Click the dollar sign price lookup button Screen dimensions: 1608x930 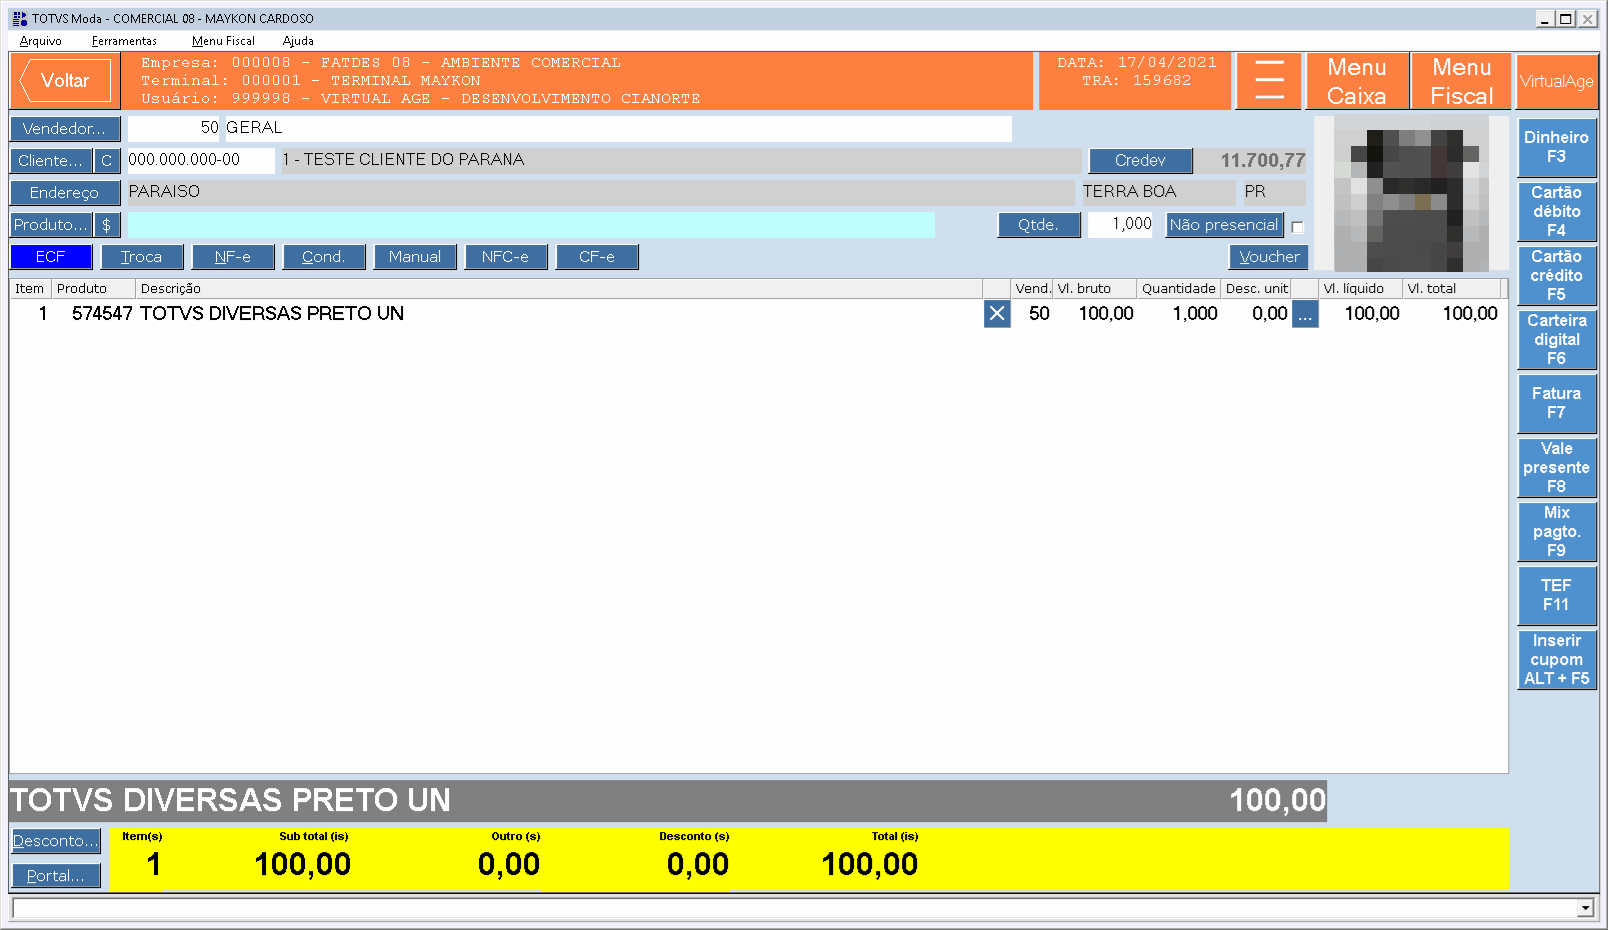tap(107, 225)
